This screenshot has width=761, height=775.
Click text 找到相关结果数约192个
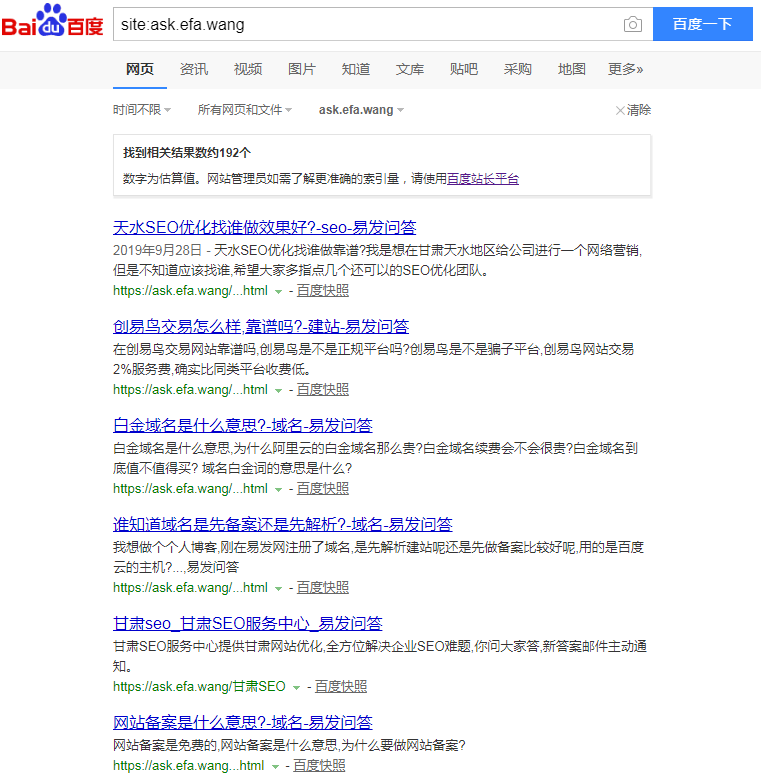[187, 153]
